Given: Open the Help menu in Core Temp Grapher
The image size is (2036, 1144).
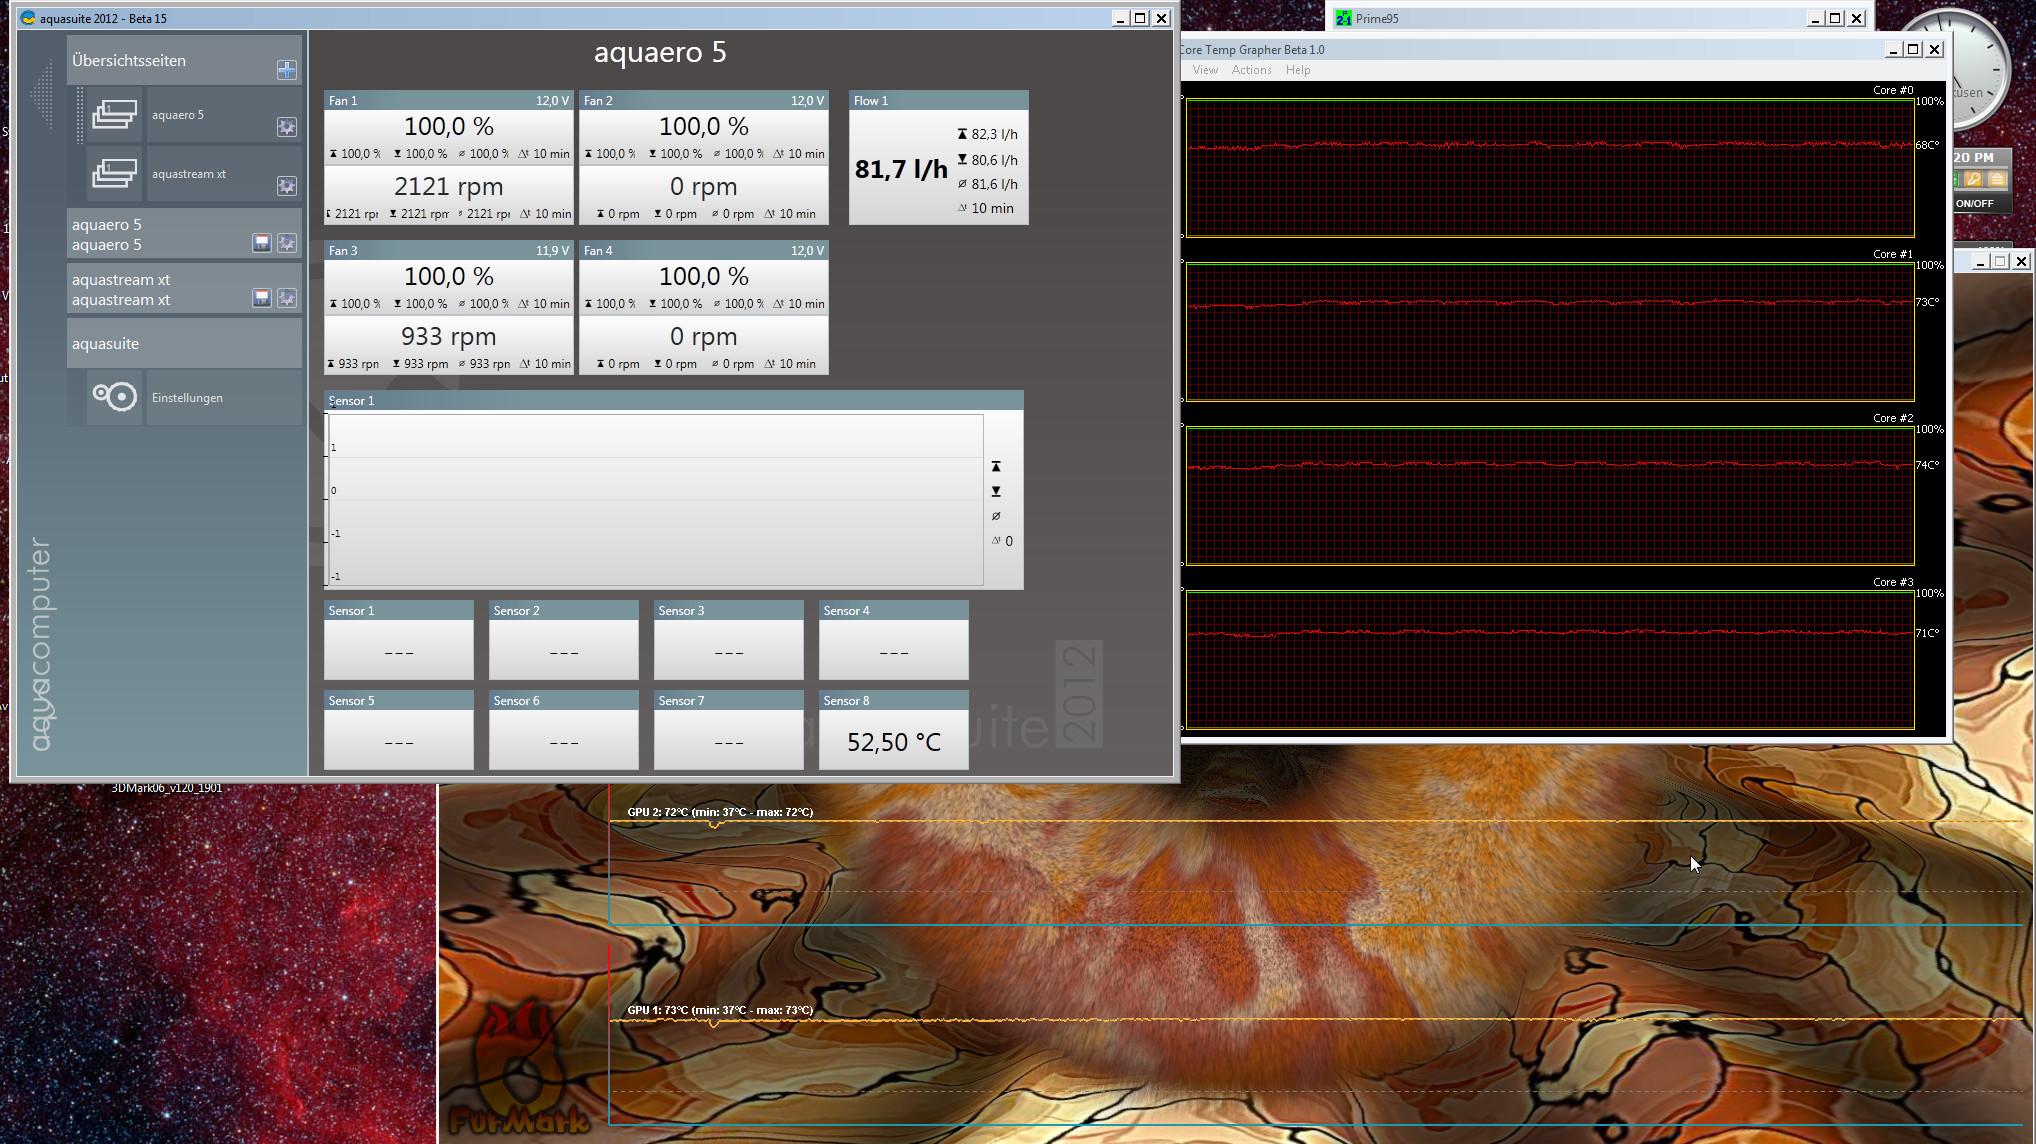Looking at the screenshot, I should click(x=1297, y=70).
